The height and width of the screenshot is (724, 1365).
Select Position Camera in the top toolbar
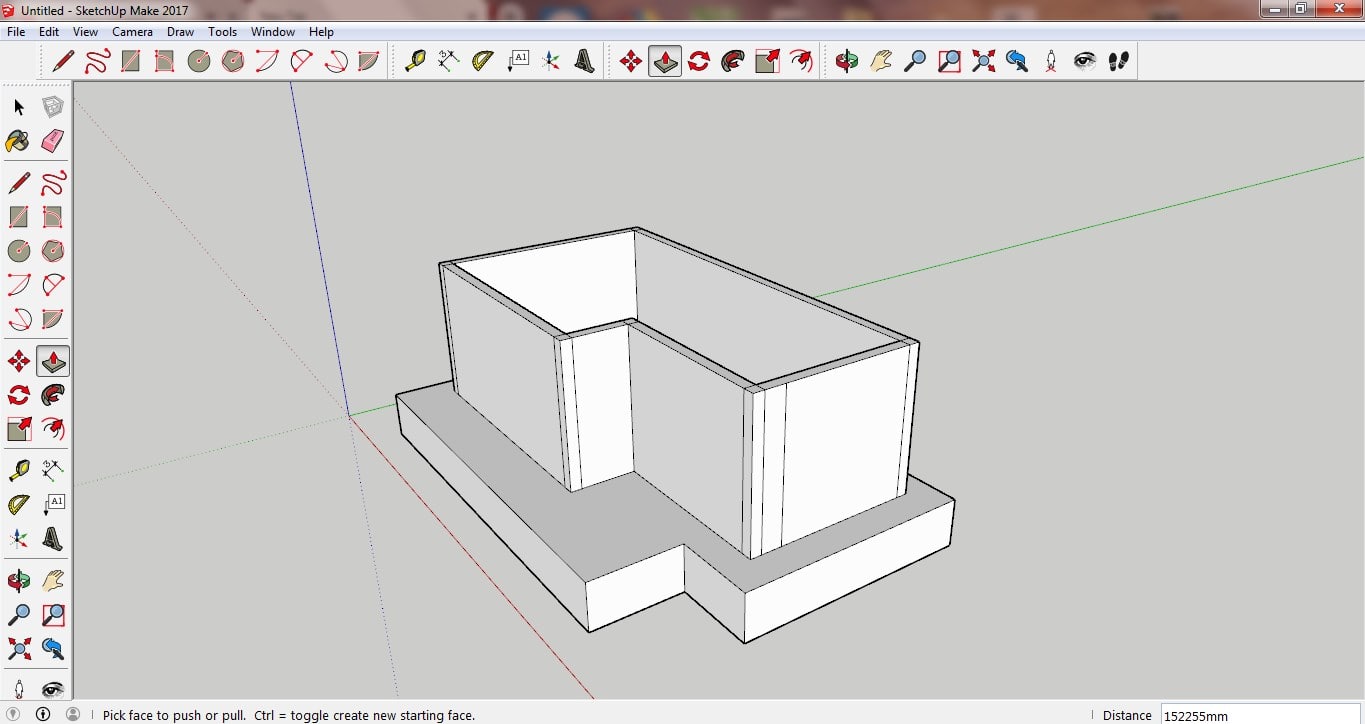click(x=1051, y=61)
